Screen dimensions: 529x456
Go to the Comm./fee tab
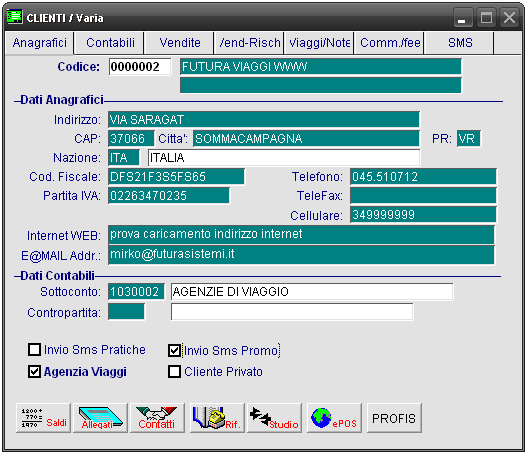click(x=390, y=43)
